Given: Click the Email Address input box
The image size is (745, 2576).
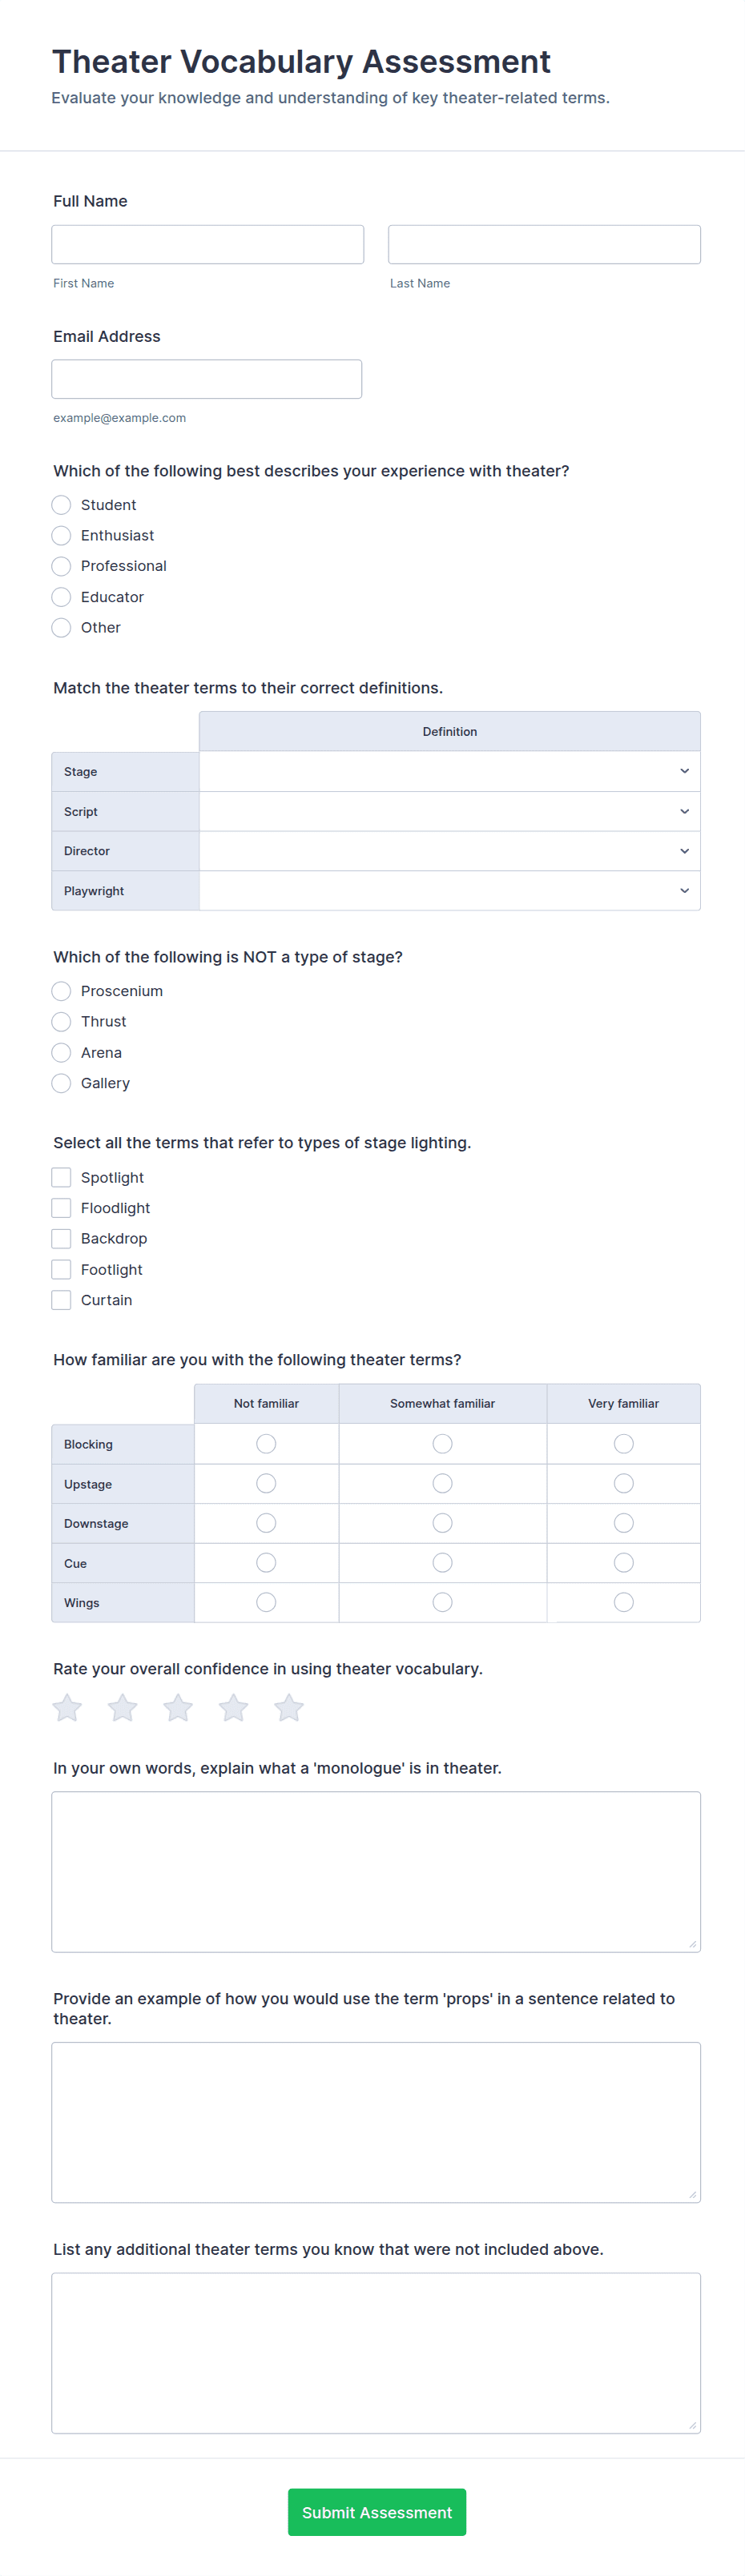Looking at the screenshot, I should point(207,379).
